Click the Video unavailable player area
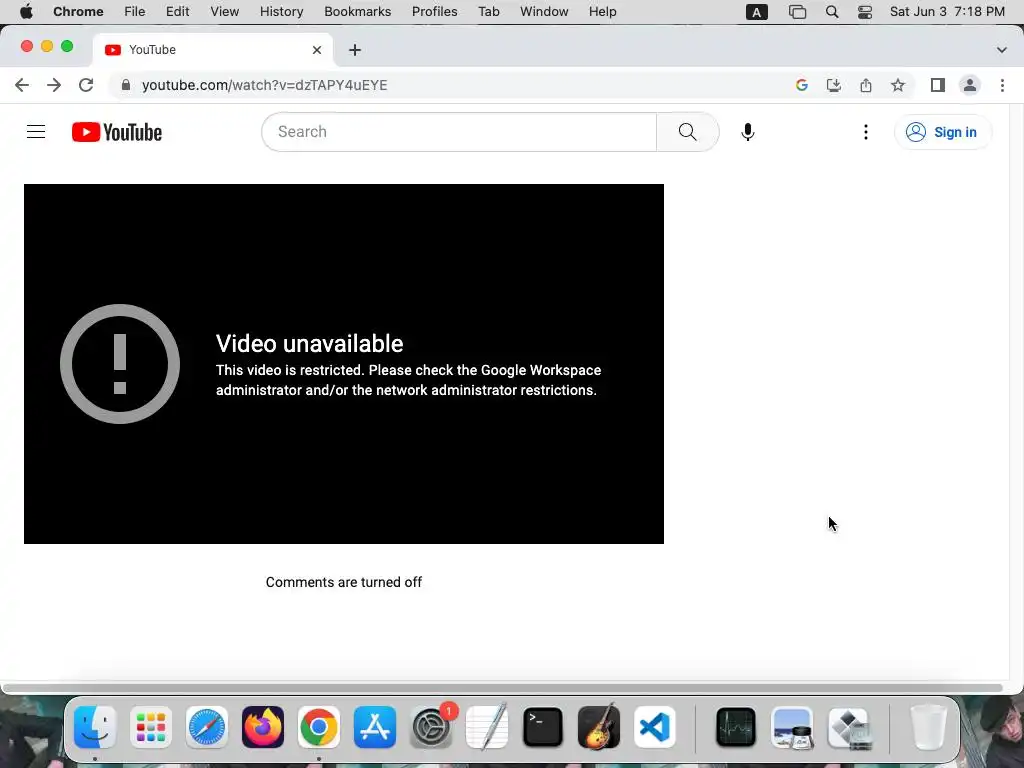This screenshot has width=1024, height=768. coord(344,364)
